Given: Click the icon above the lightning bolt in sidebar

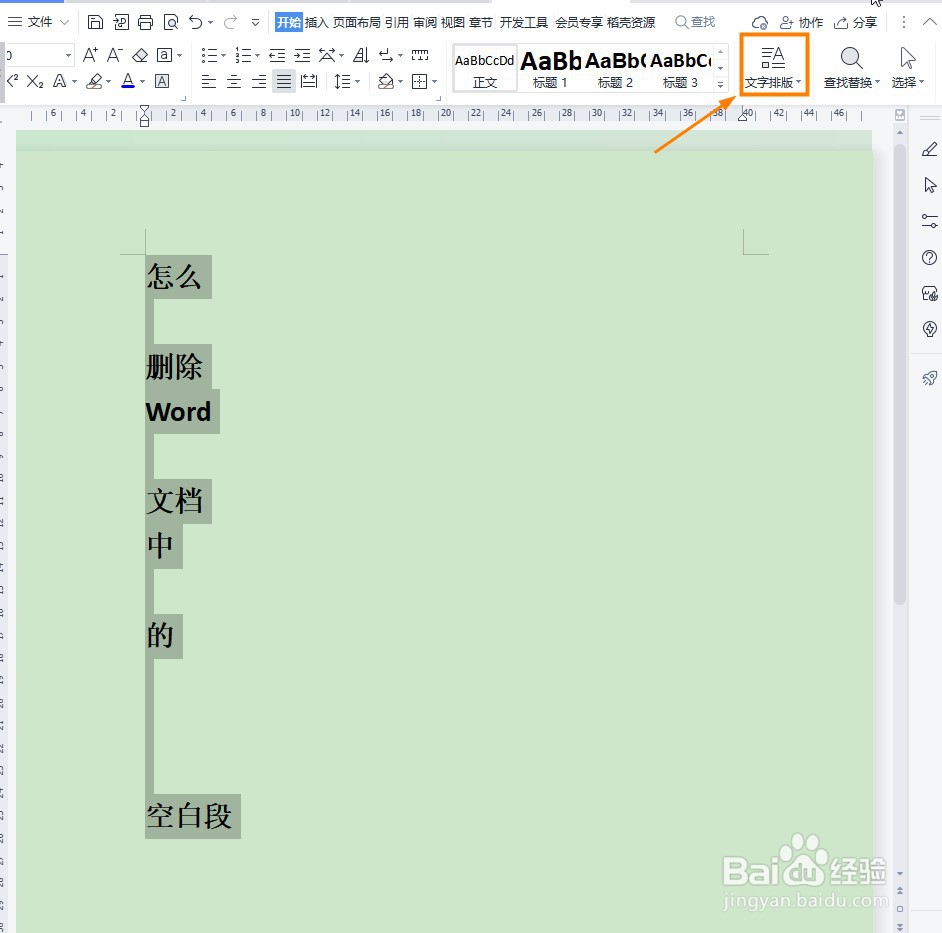Looking at the screenshot, I should coord(929,293).
